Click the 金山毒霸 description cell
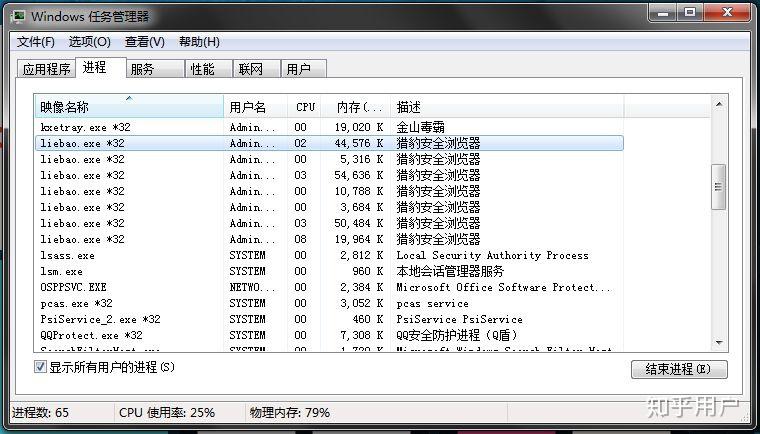 (421, 128)
